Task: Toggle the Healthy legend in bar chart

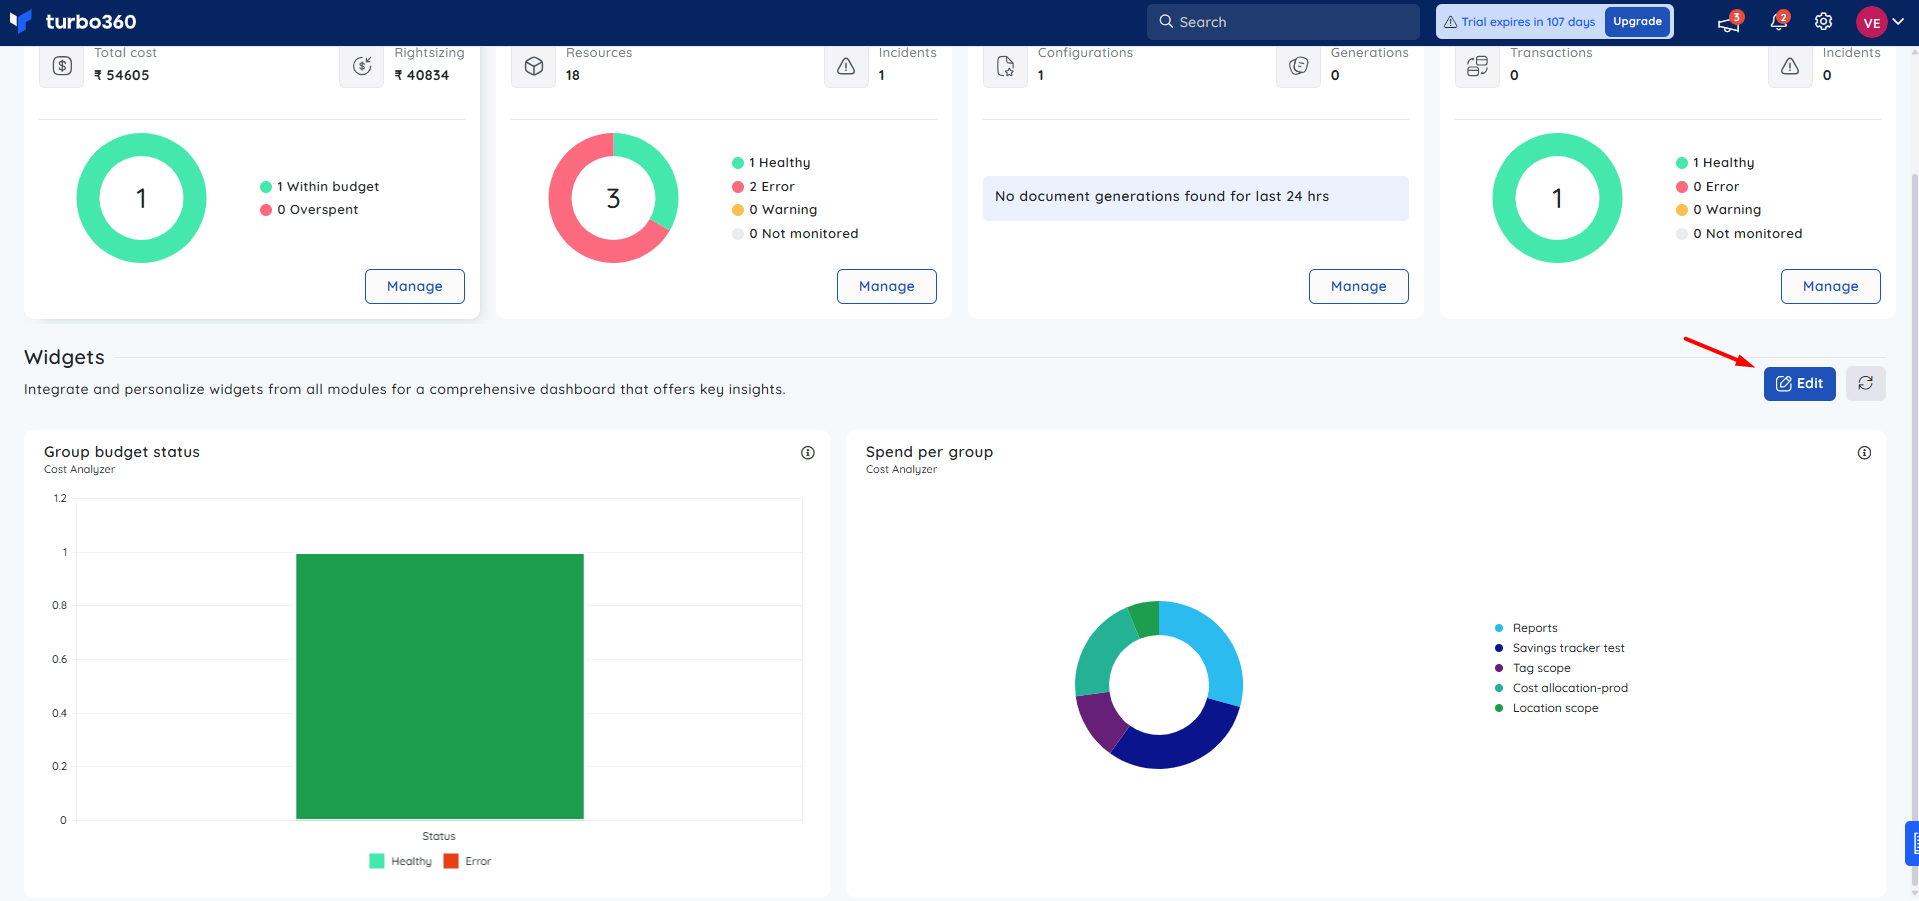Action: (401, 861)
